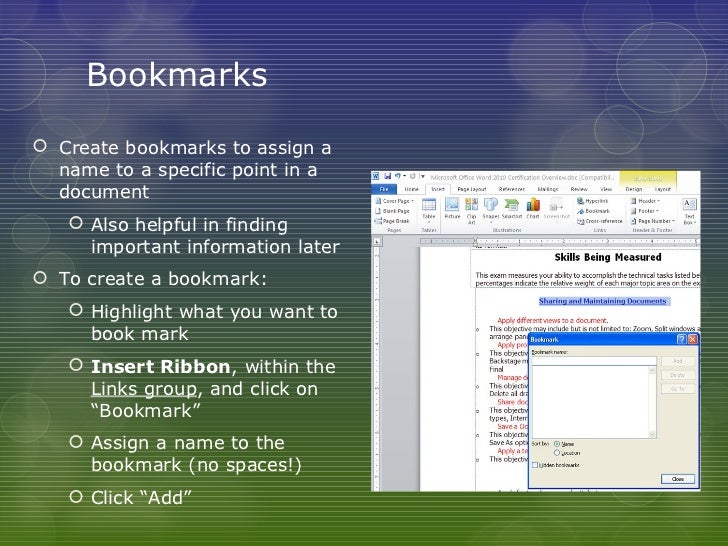
Task: Click the Table grid icon
Action: (x=429, y=205)
